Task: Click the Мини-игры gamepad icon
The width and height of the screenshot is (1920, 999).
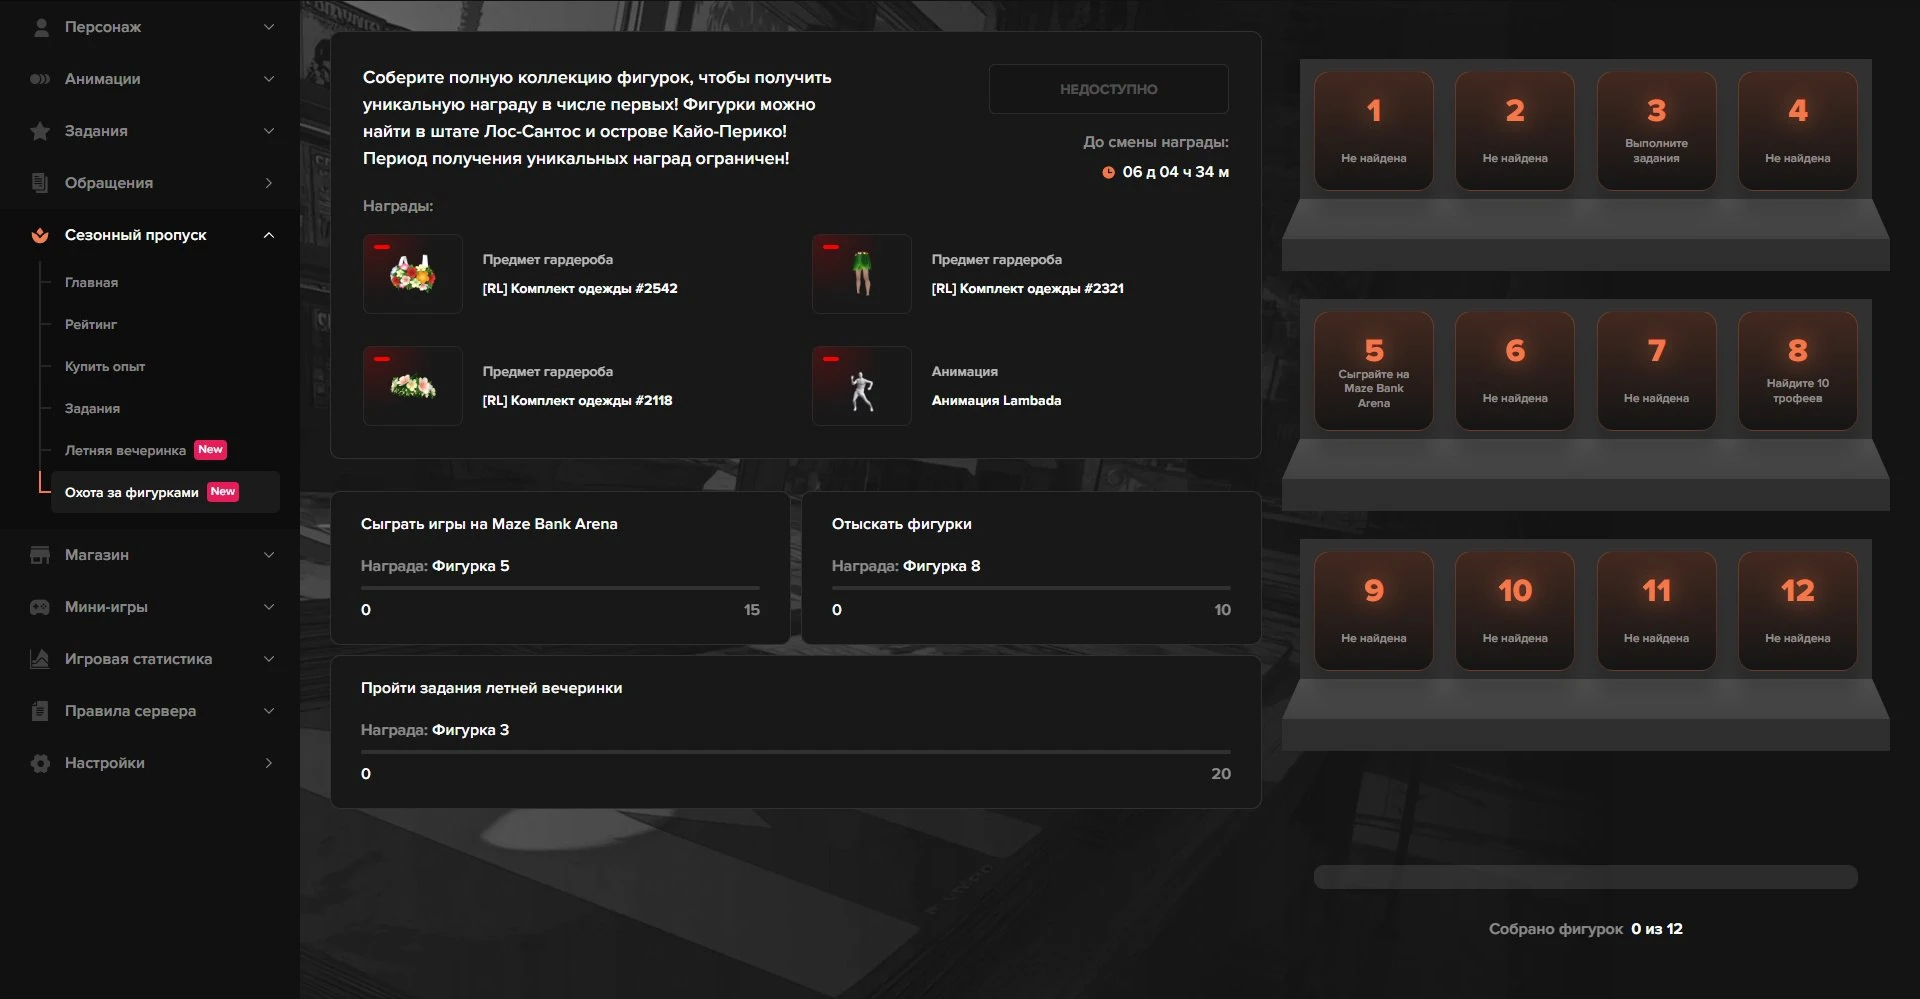Action: coord(40,607)
